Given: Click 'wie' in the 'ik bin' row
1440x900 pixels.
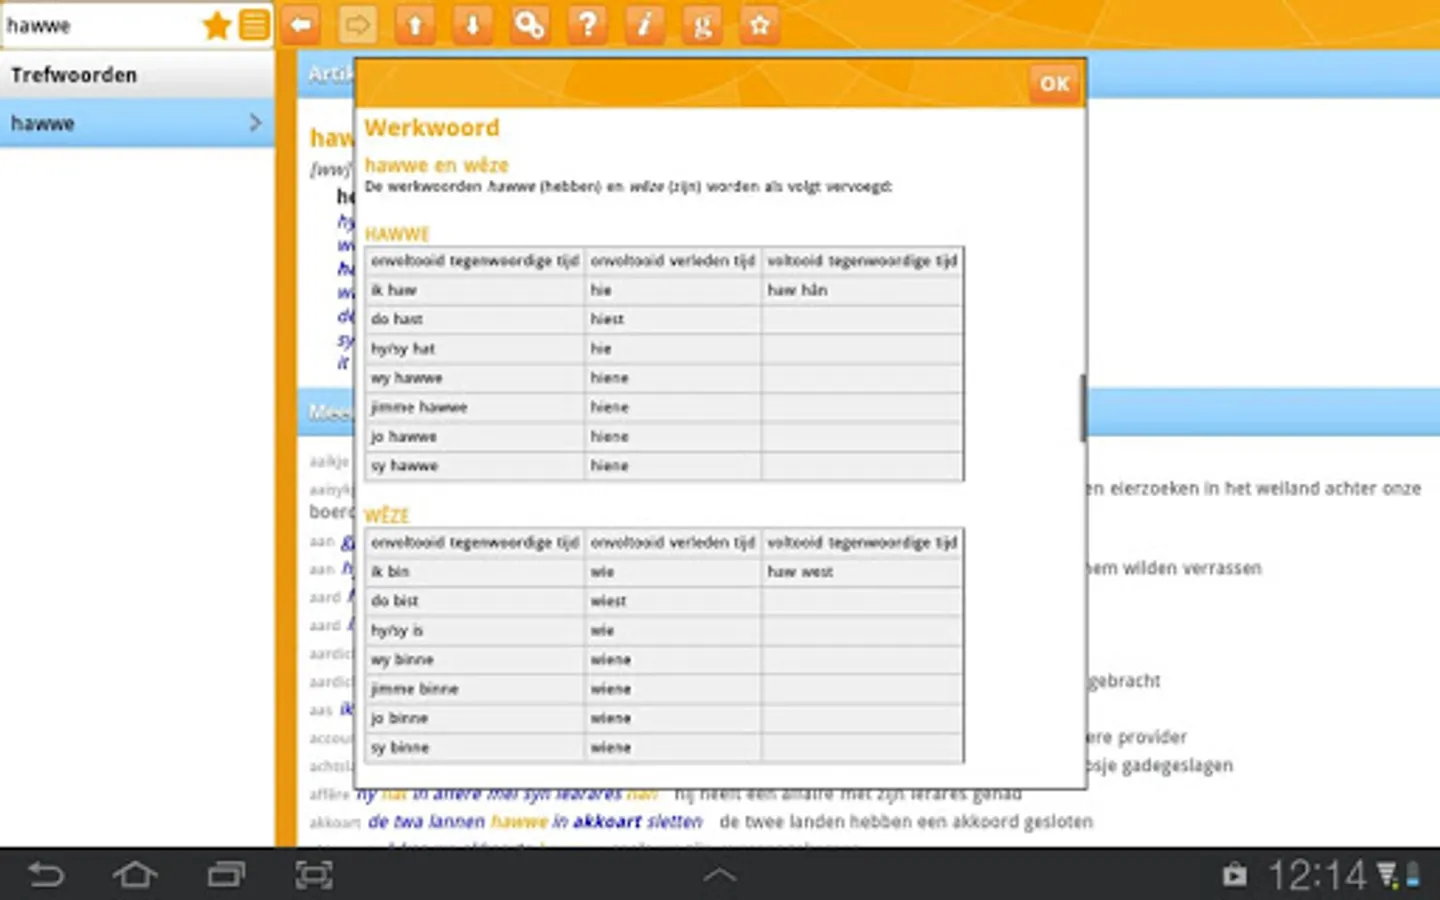Looking at the screenshot, I should click(673, 572).
